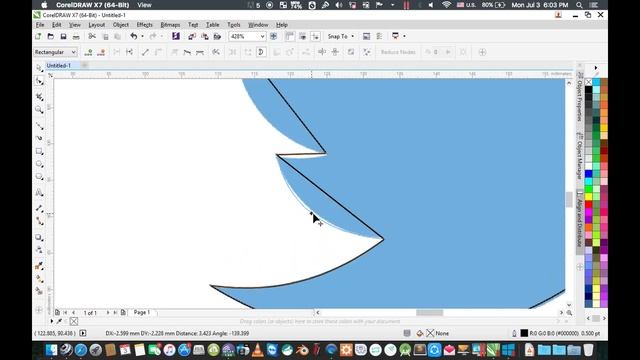Select the Polygon tool in toolbox
Image resolution: width=640 pixels, height=360 pixels.
tap(39, 177)
